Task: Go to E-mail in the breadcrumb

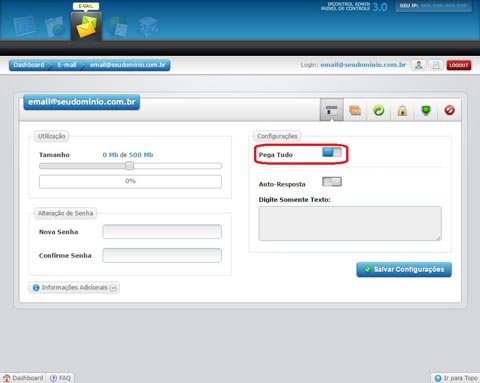Action: pos(67,65)
